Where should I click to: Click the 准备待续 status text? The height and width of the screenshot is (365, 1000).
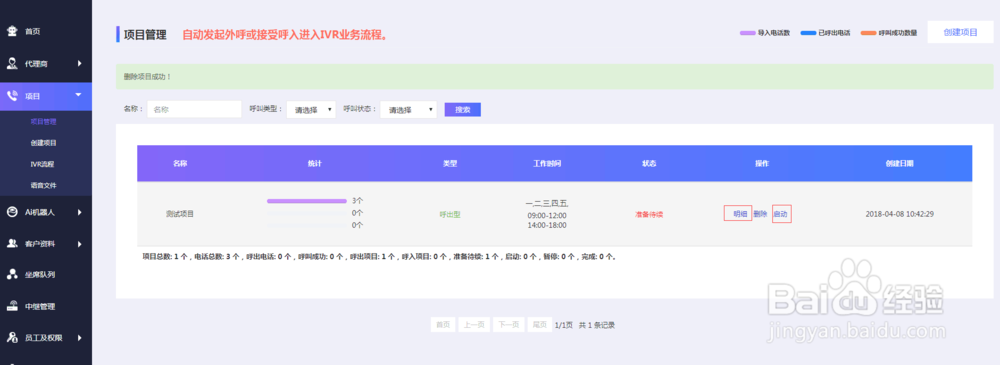[x=649, y=214]
